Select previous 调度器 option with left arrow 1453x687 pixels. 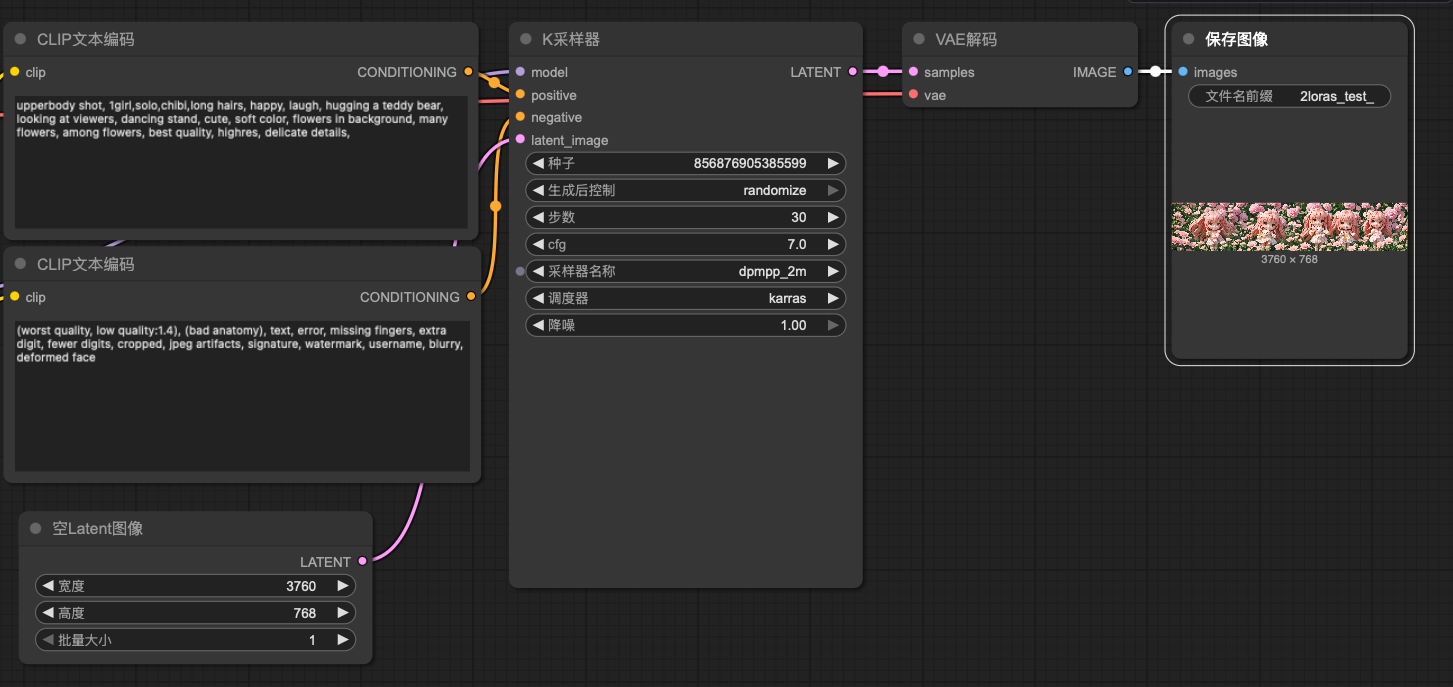pyautogui.click(x=538, y=298)
